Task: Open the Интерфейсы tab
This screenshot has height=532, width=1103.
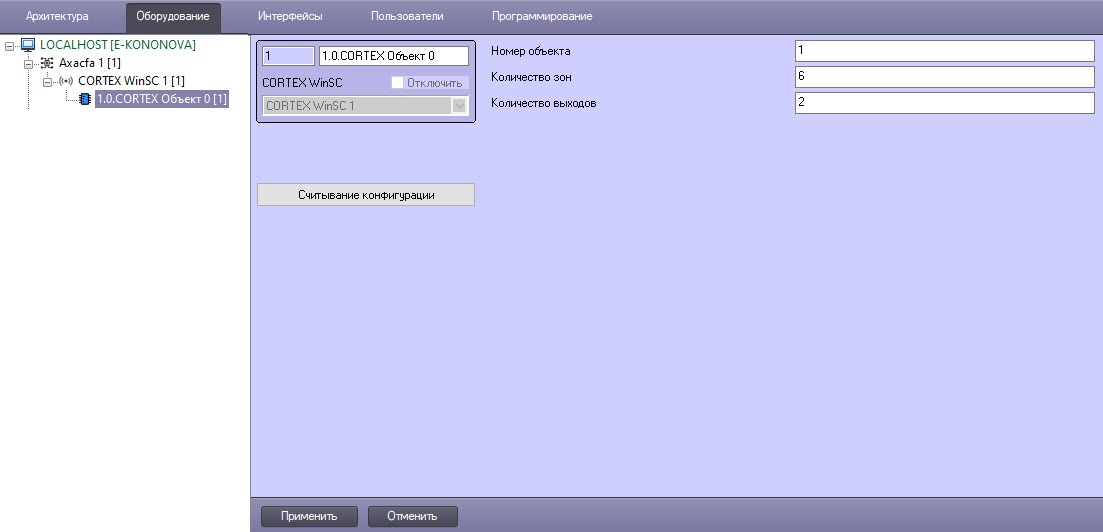Action: click(290, 17)
